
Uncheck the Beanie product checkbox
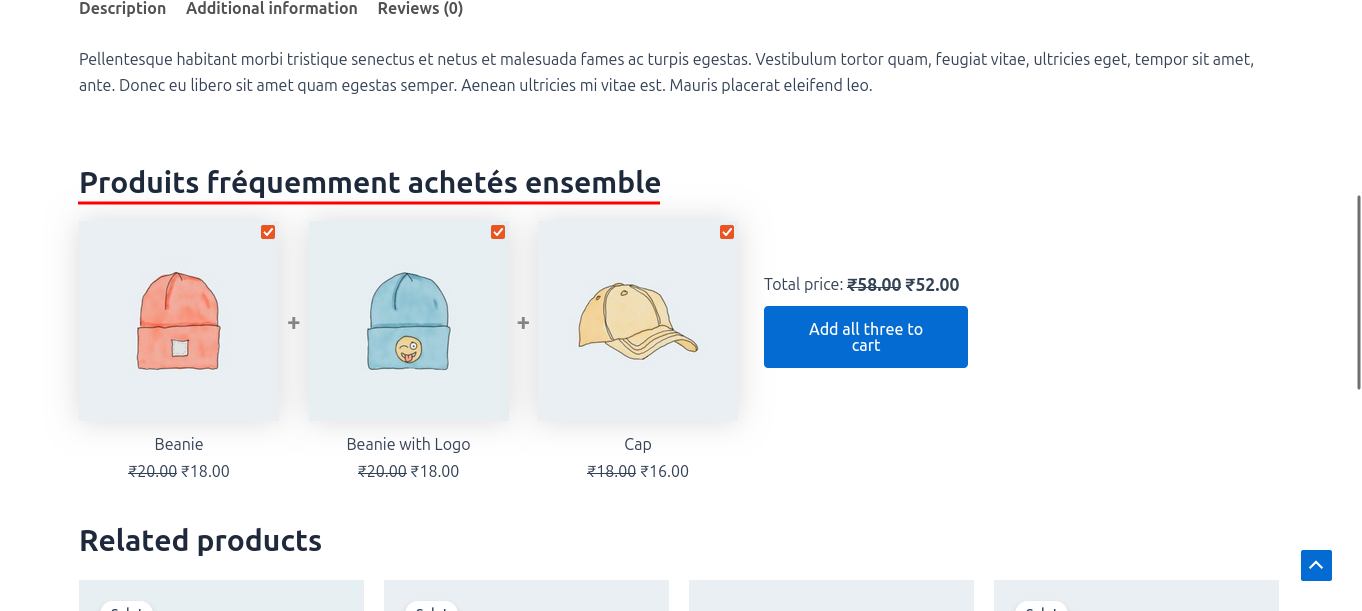coord(268,232)
